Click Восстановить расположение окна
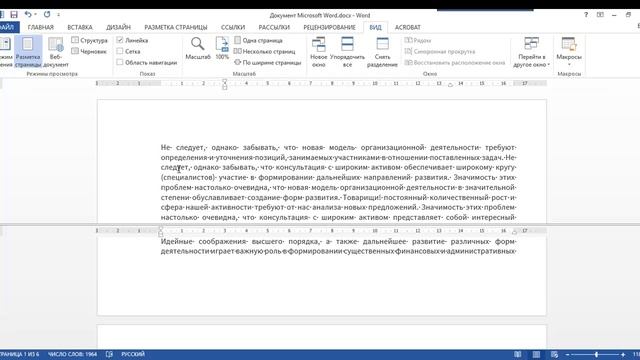The image size is (640, 360). [x=455, y=62]
